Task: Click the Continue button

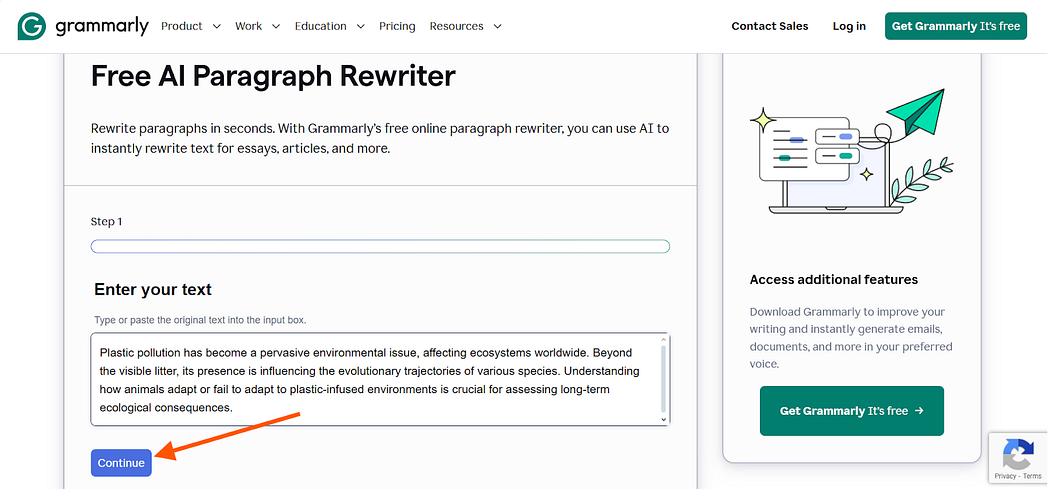Action: point(121,463)
